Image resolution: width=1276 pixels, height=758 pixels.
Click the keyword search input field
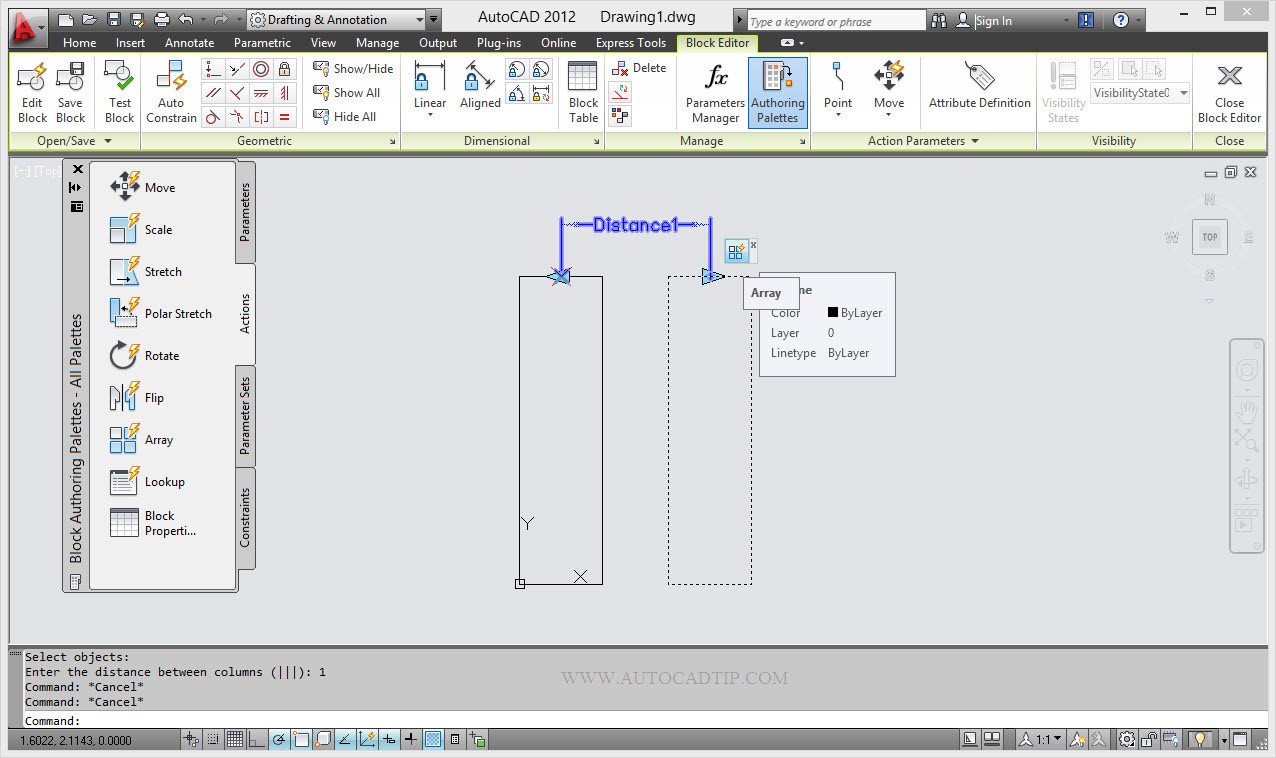click(836, 21)
